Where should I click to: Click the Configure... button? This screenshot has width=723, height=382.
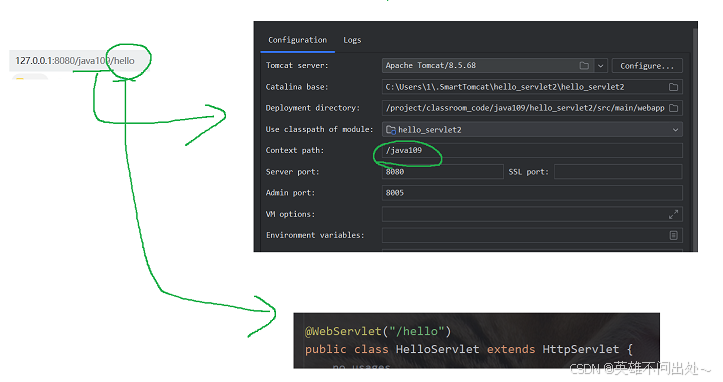click(x=647, y=66)
